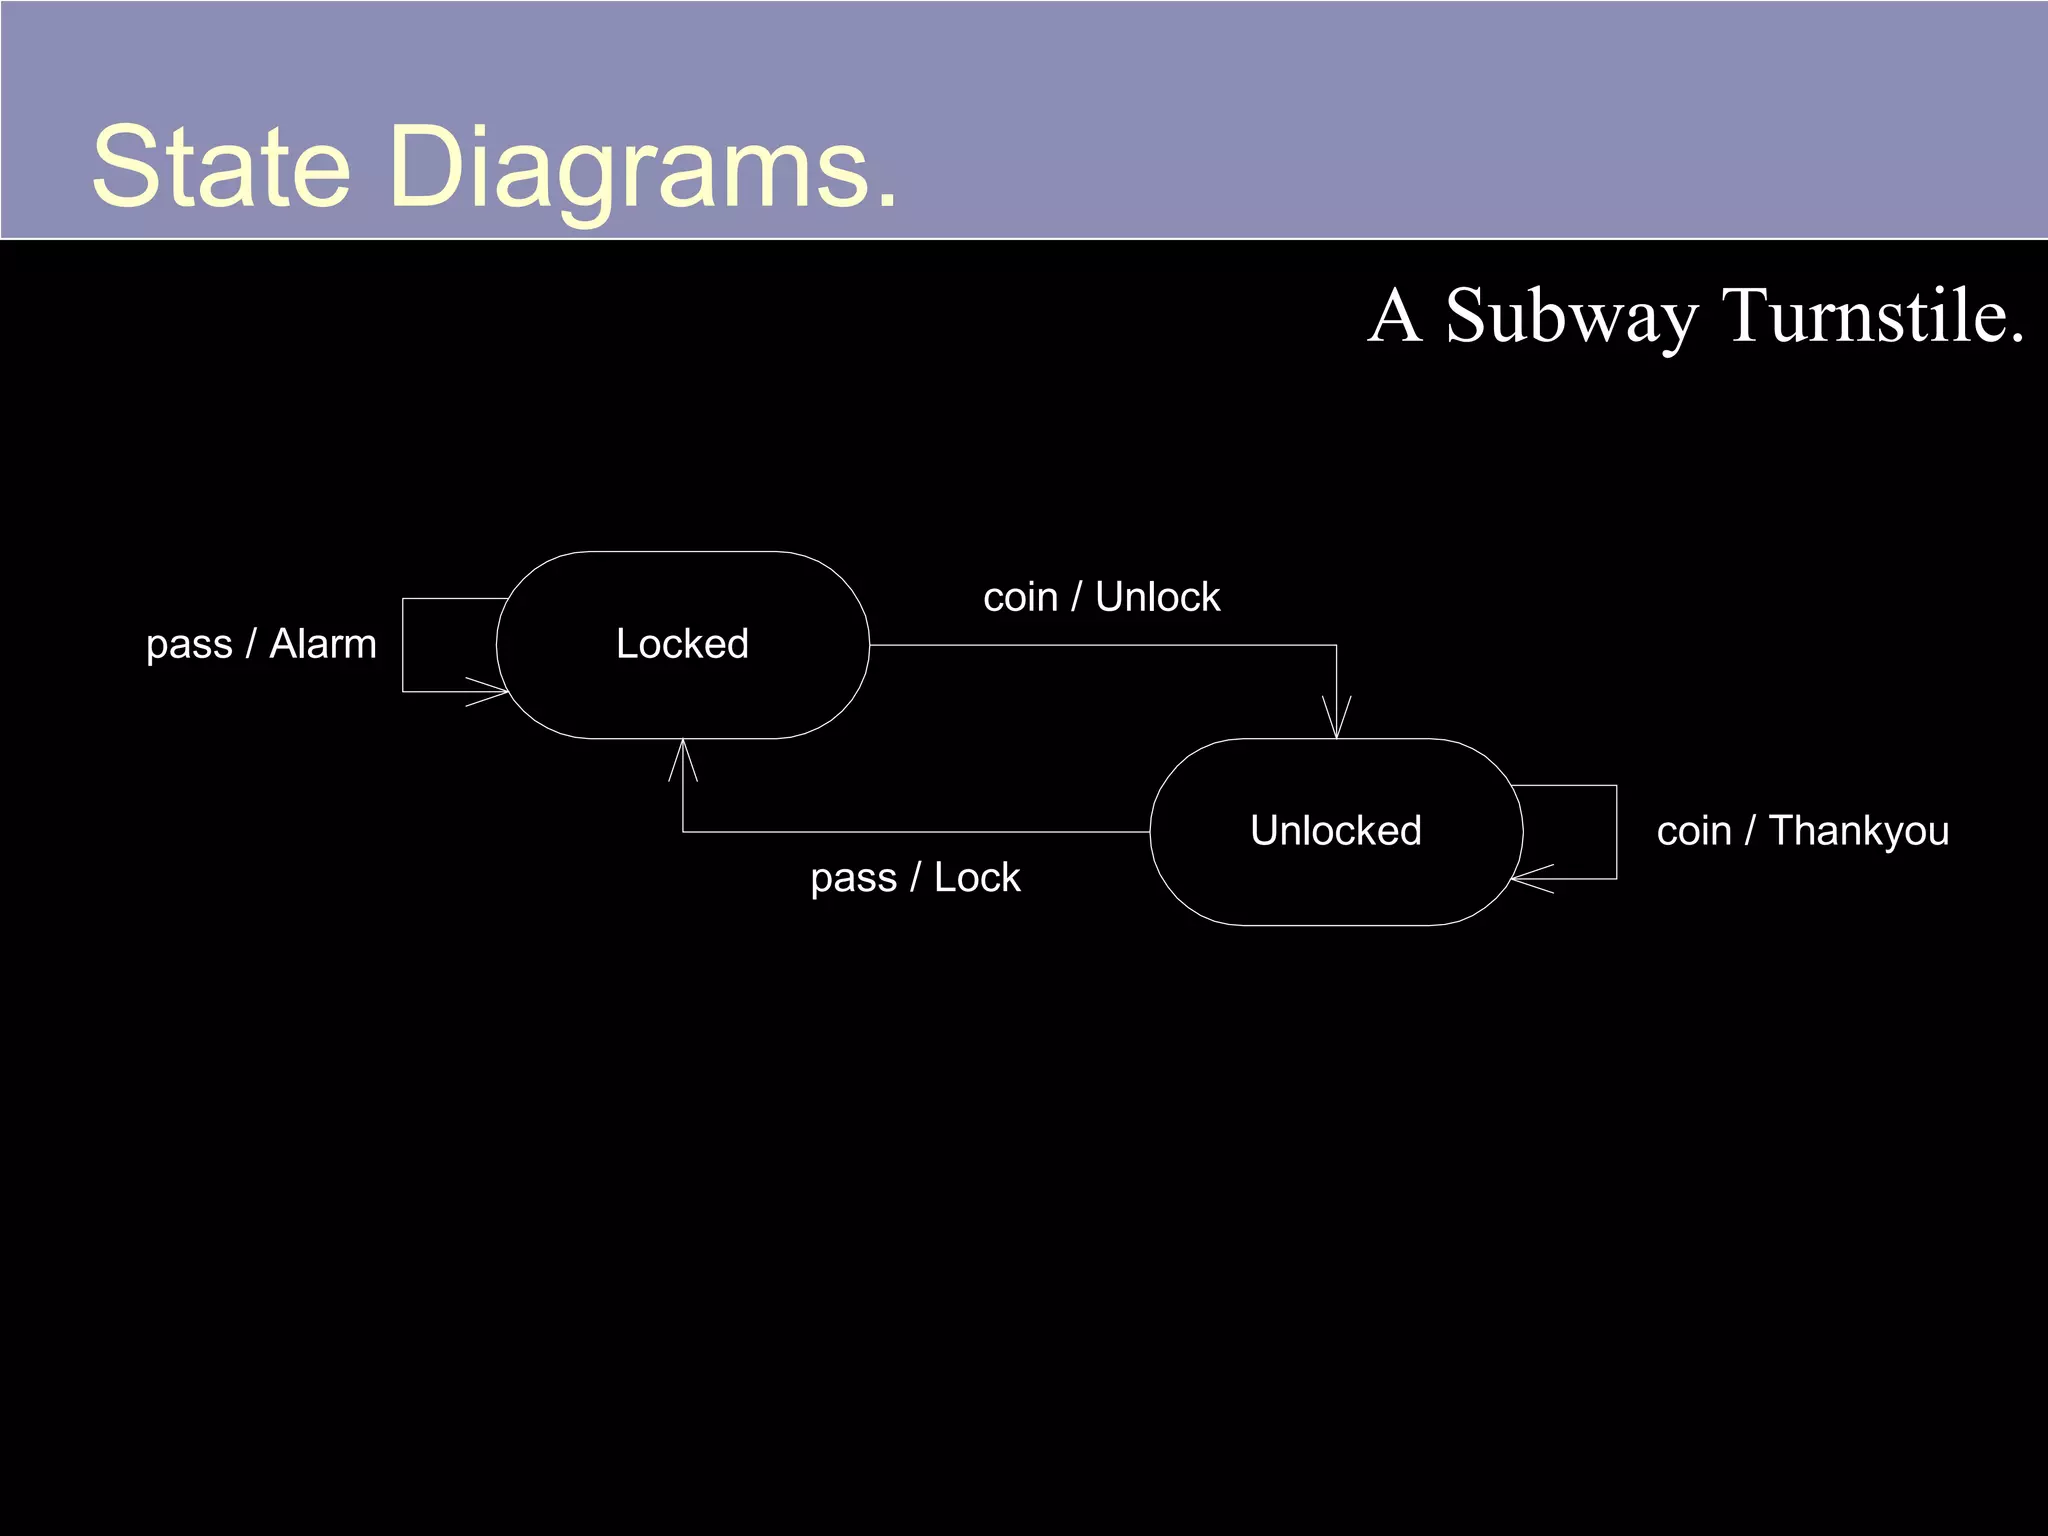Click the 'State Diagrams.' slide title
Viewport: 2048px width, 1536px height.
[x=494, y=166]
